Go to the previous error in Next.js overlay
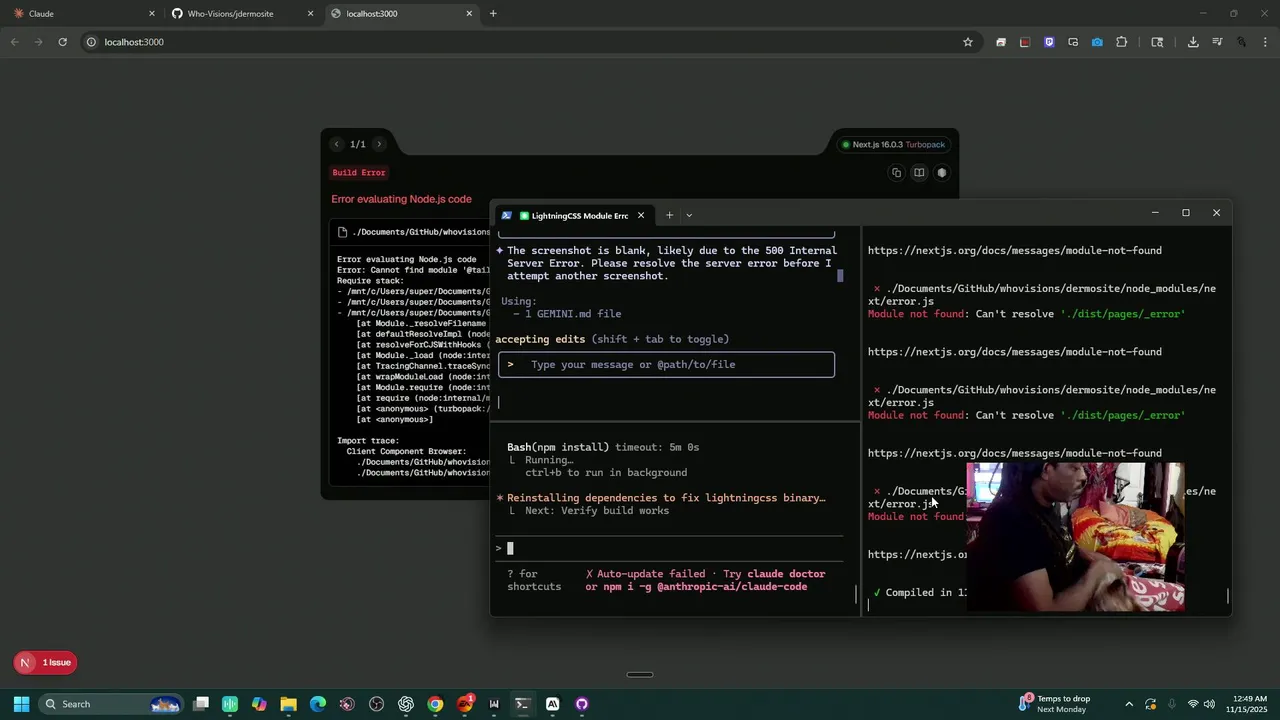Image resolution: width=1280 pixels, height=720 pixels. click(x=337, y=144)
